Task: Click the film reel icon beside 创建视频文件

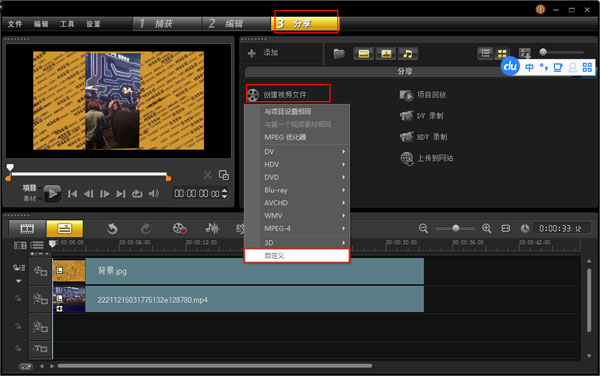Action: (253, 94)
